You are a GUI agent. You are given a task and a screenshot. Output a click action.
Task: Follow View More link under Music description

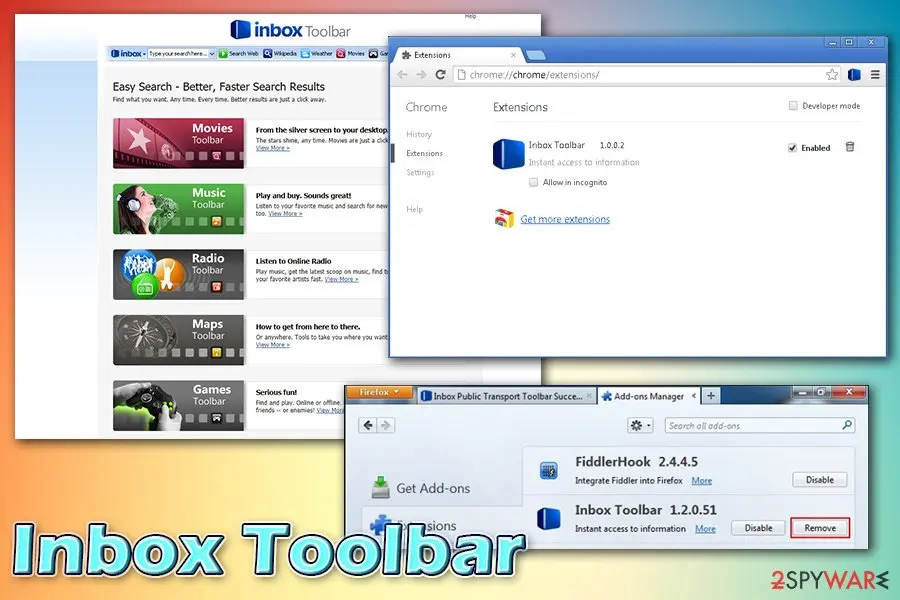[x=285, y=214]
